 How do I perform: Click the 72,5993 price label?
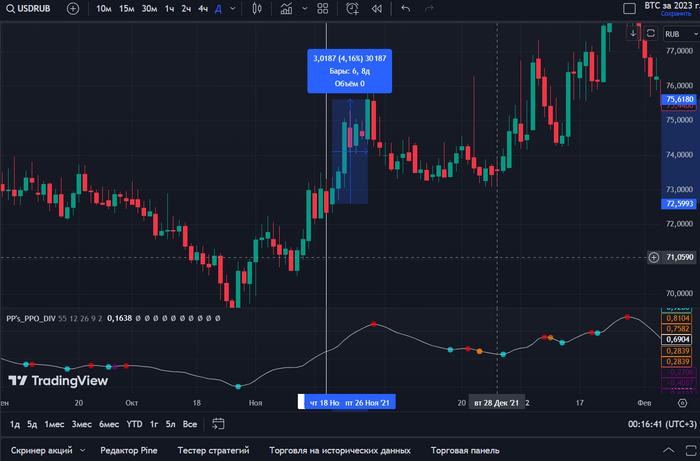coord(679,204)
